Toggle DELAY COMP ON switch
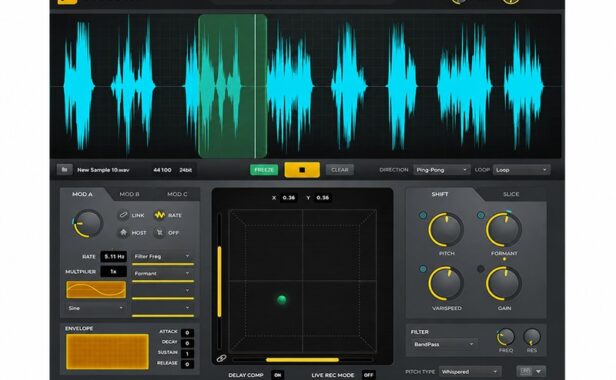Image resolution: width=616 pixels, height=380 pixels. coord(277,375)
